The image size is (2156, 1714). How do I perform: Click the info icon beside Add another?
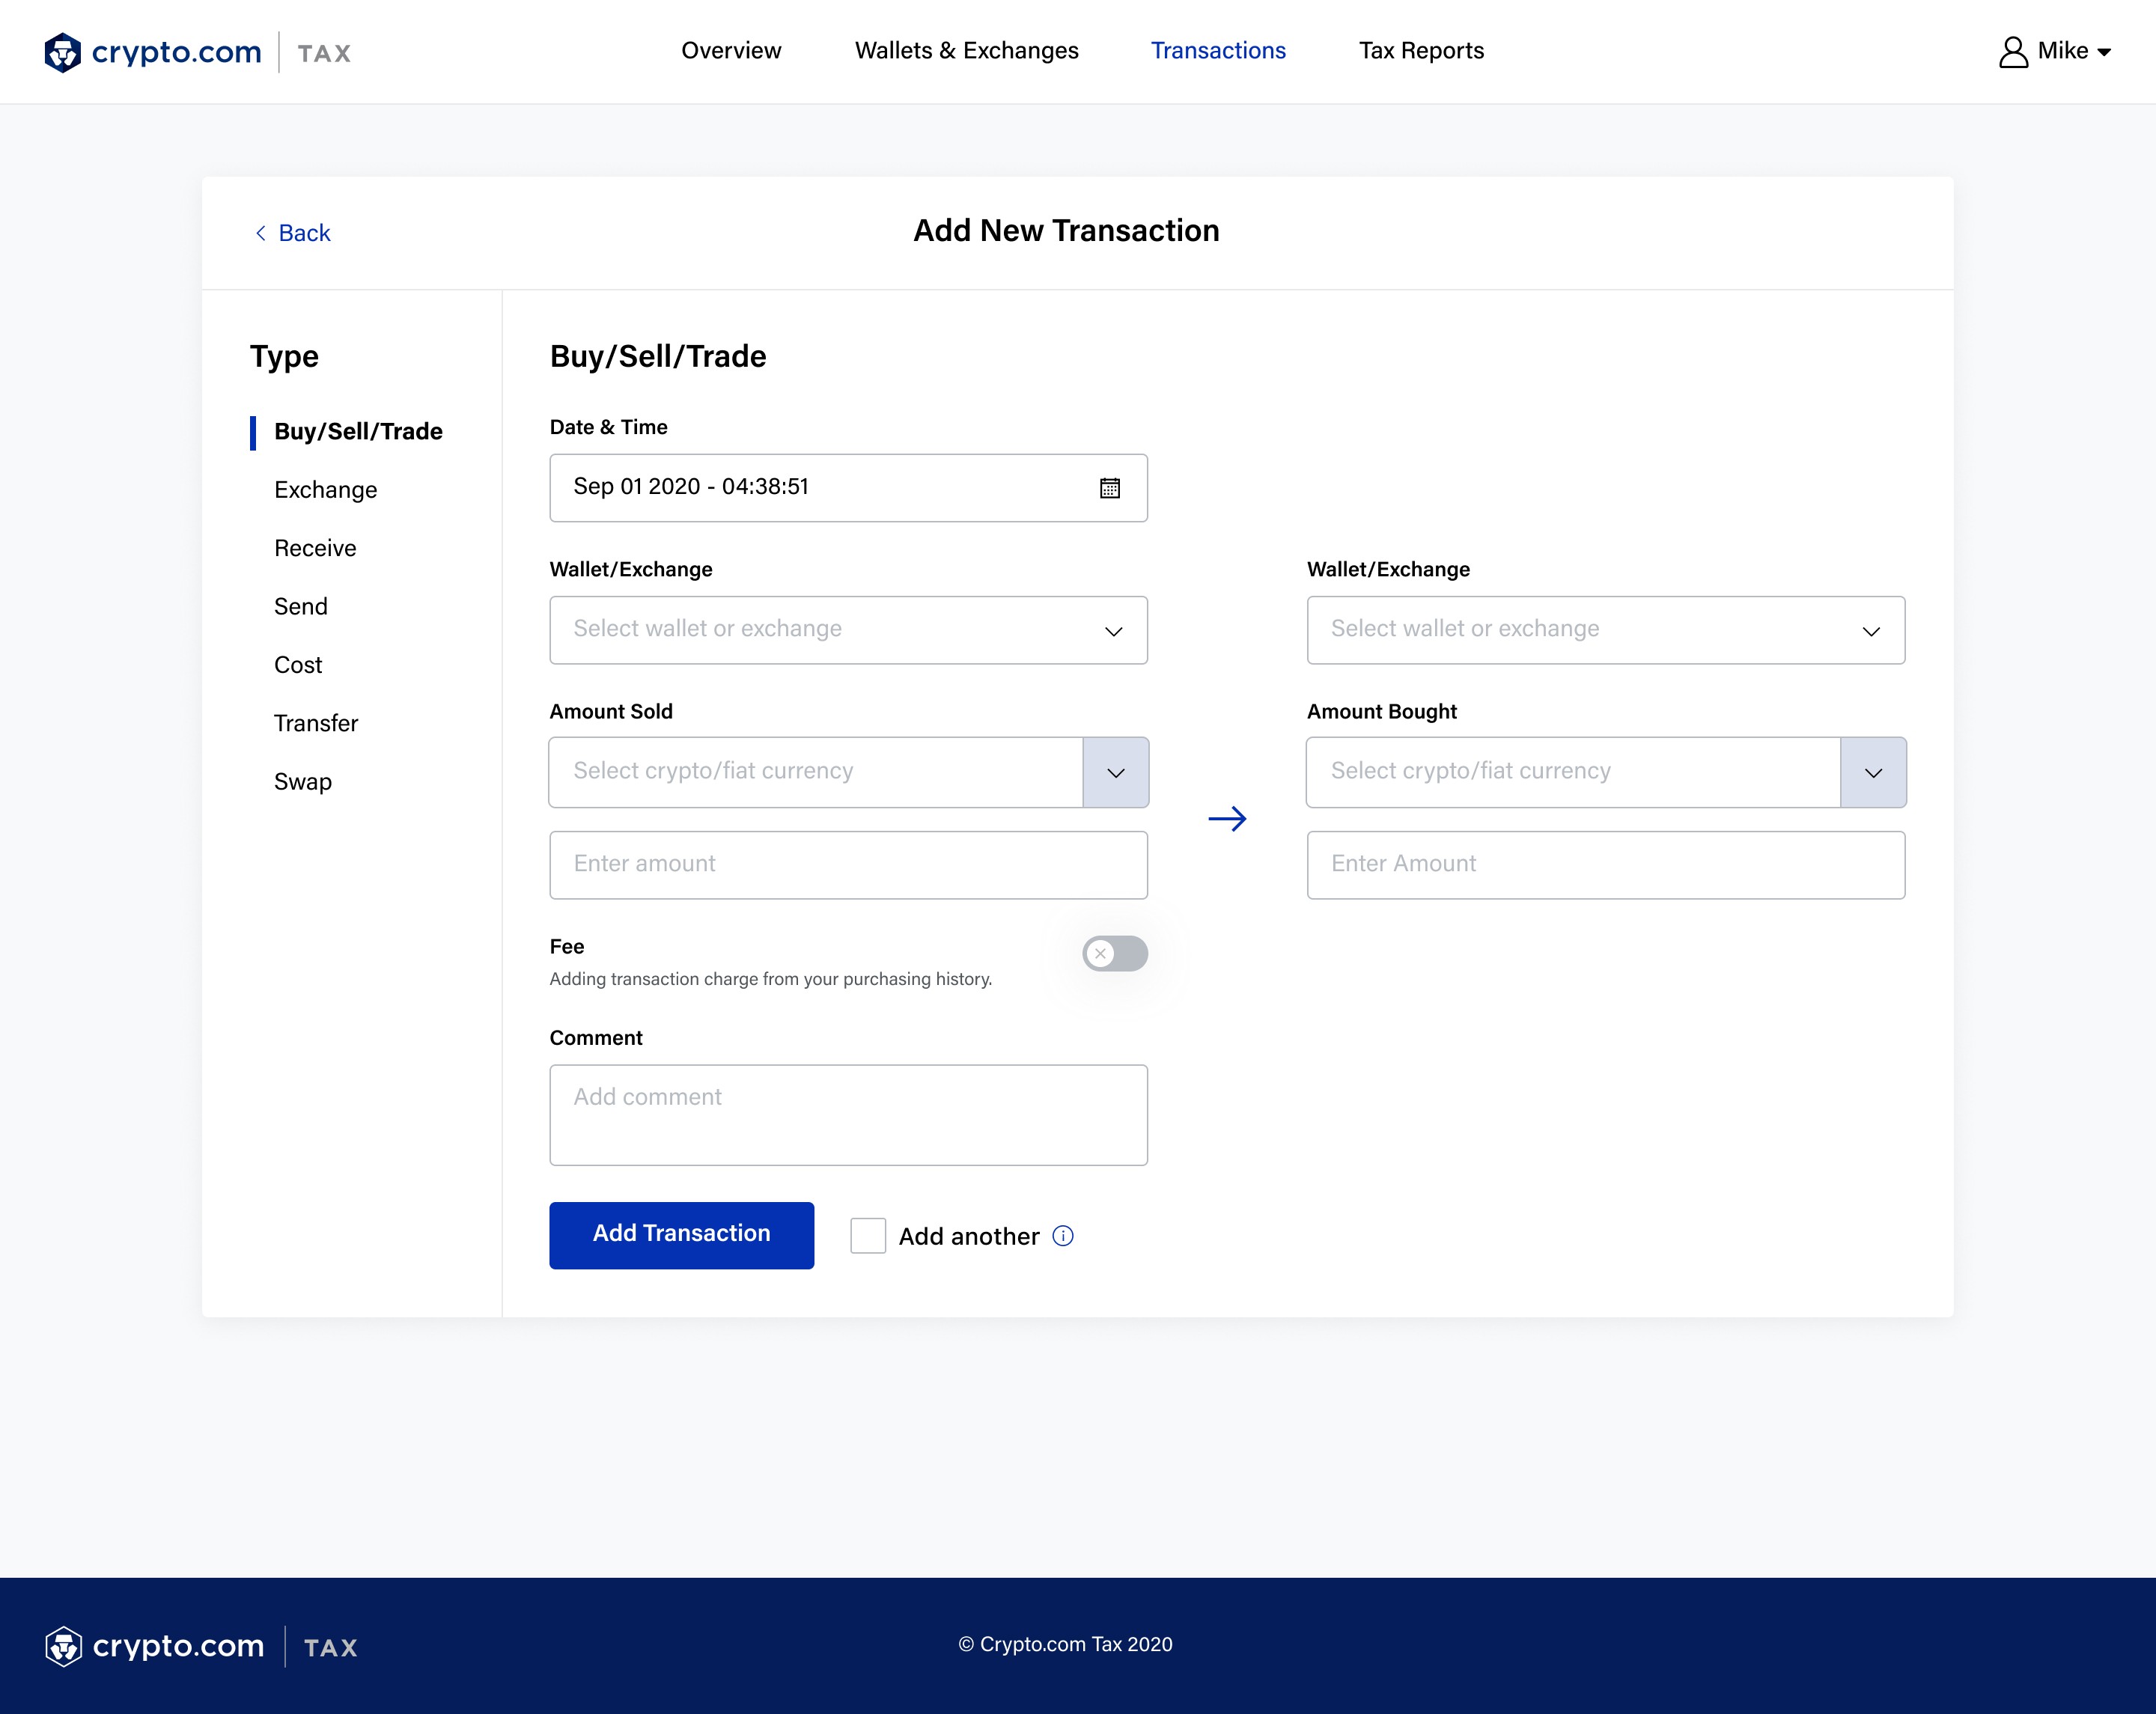(x=1063, y=1236)
